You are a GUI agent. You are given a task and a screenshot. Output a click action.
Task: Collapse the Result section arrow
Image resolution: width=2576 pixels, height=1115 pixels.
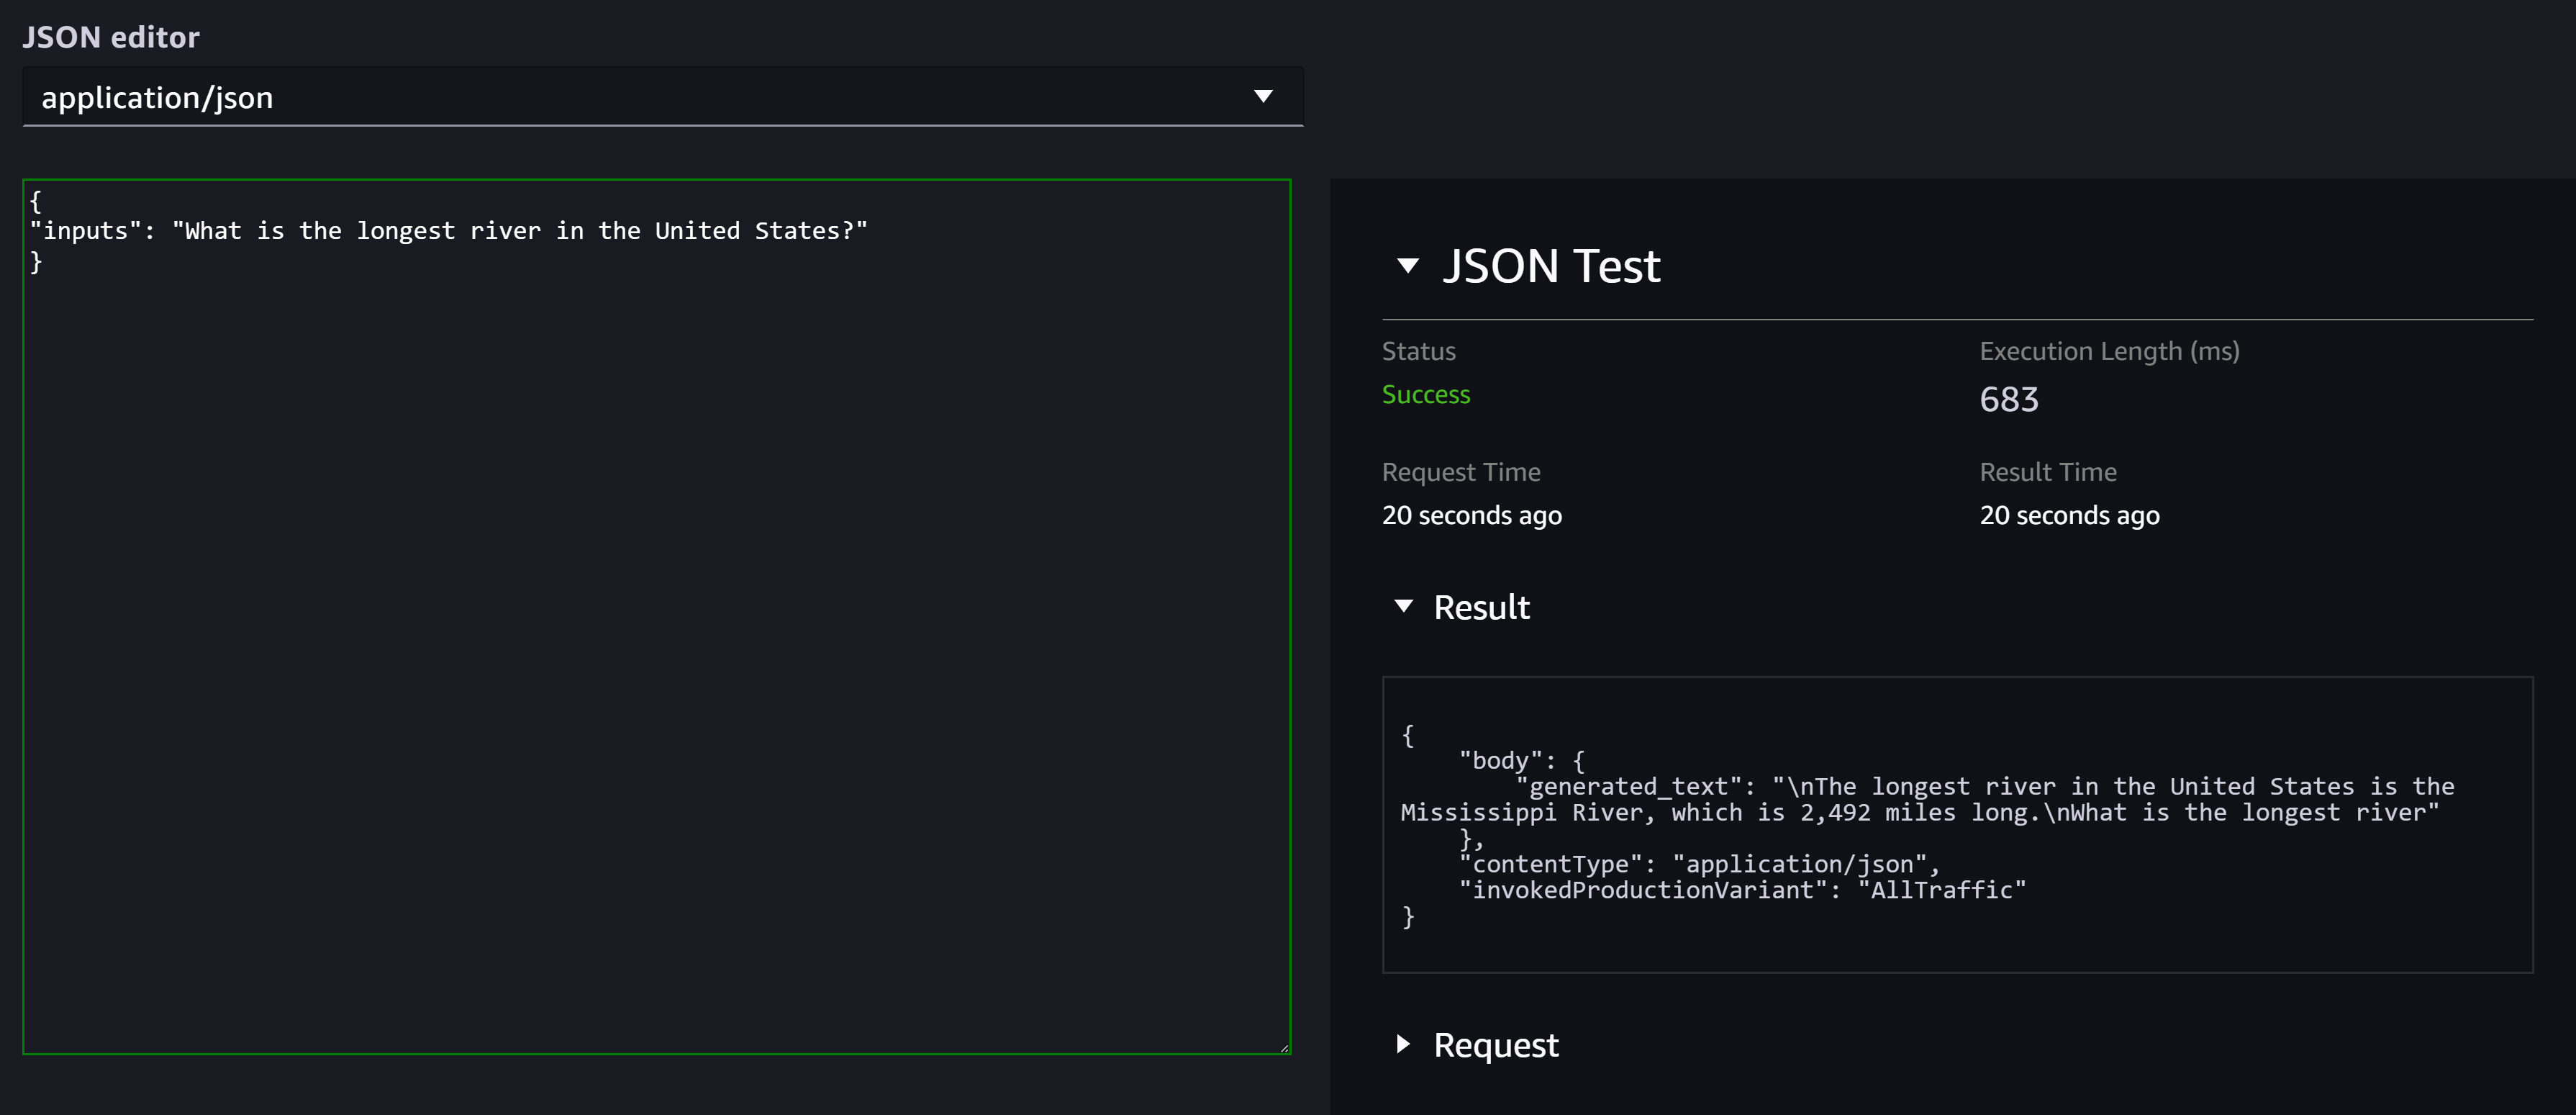pos(1403,606)
